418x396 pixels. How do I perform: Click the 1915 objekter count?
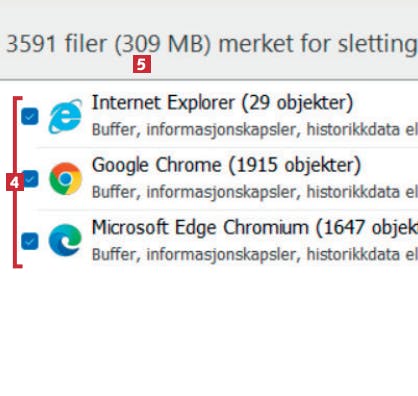(295, 165)
